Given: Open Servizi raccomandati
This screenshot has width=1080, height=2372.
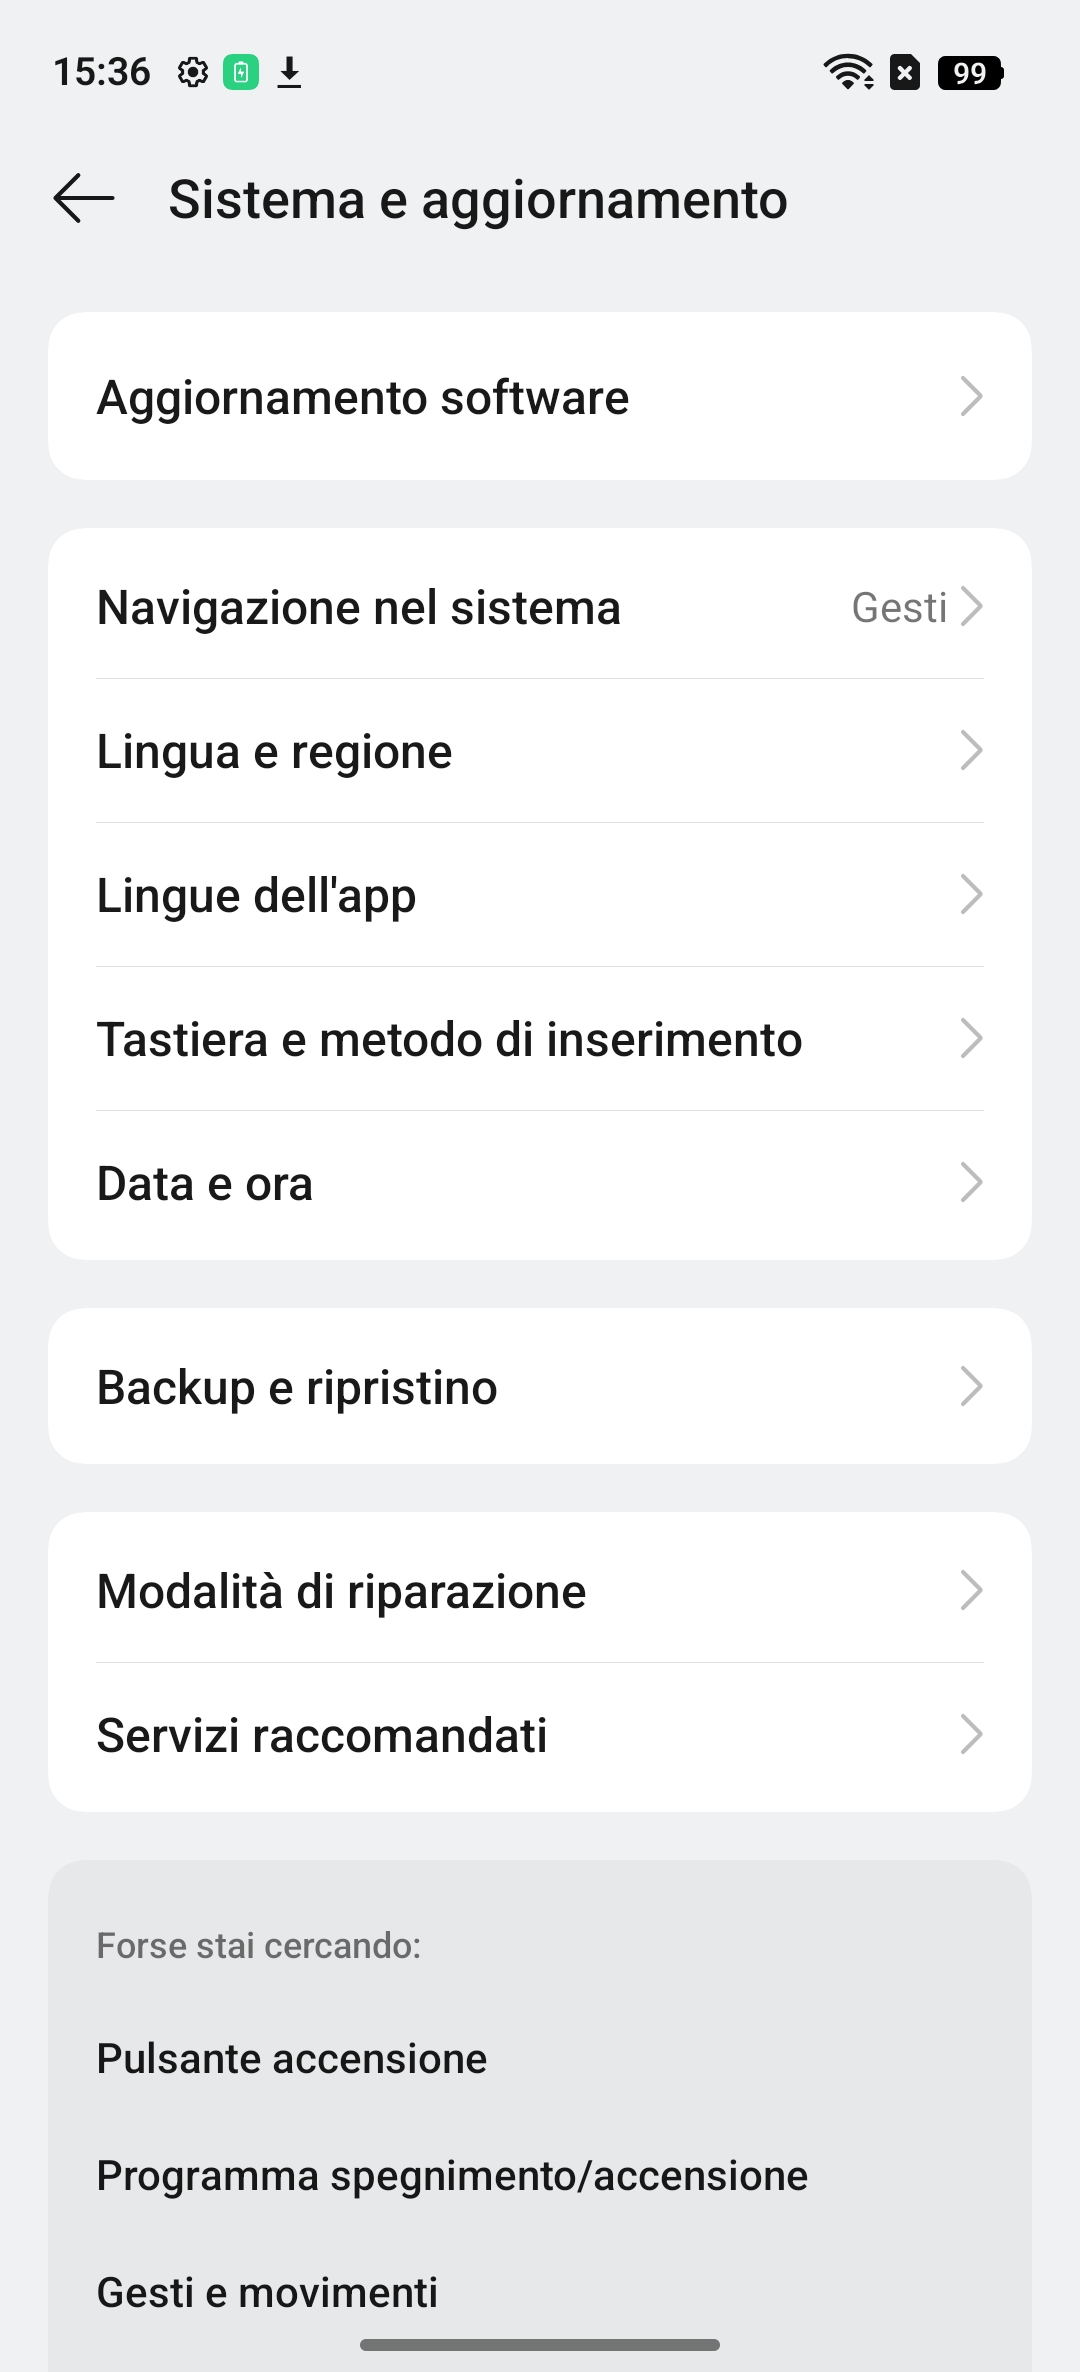Looking at the screenshot, I should pyautogui.click(x=540, y=1735).
